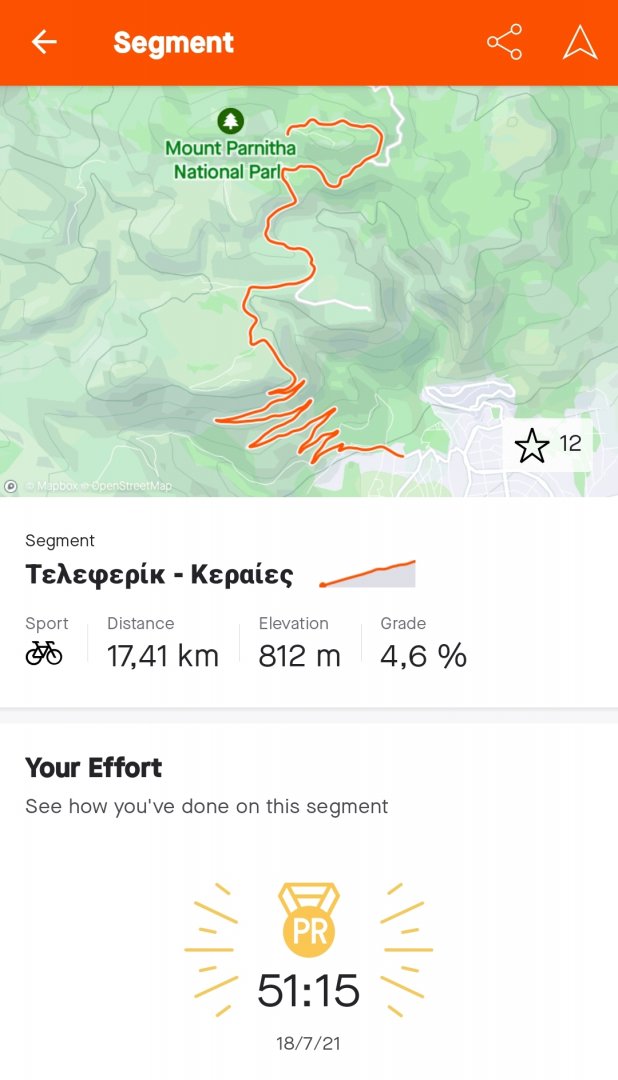
Task: Tap the Mount Parnitha park tree marker
Action: (231, 122)
